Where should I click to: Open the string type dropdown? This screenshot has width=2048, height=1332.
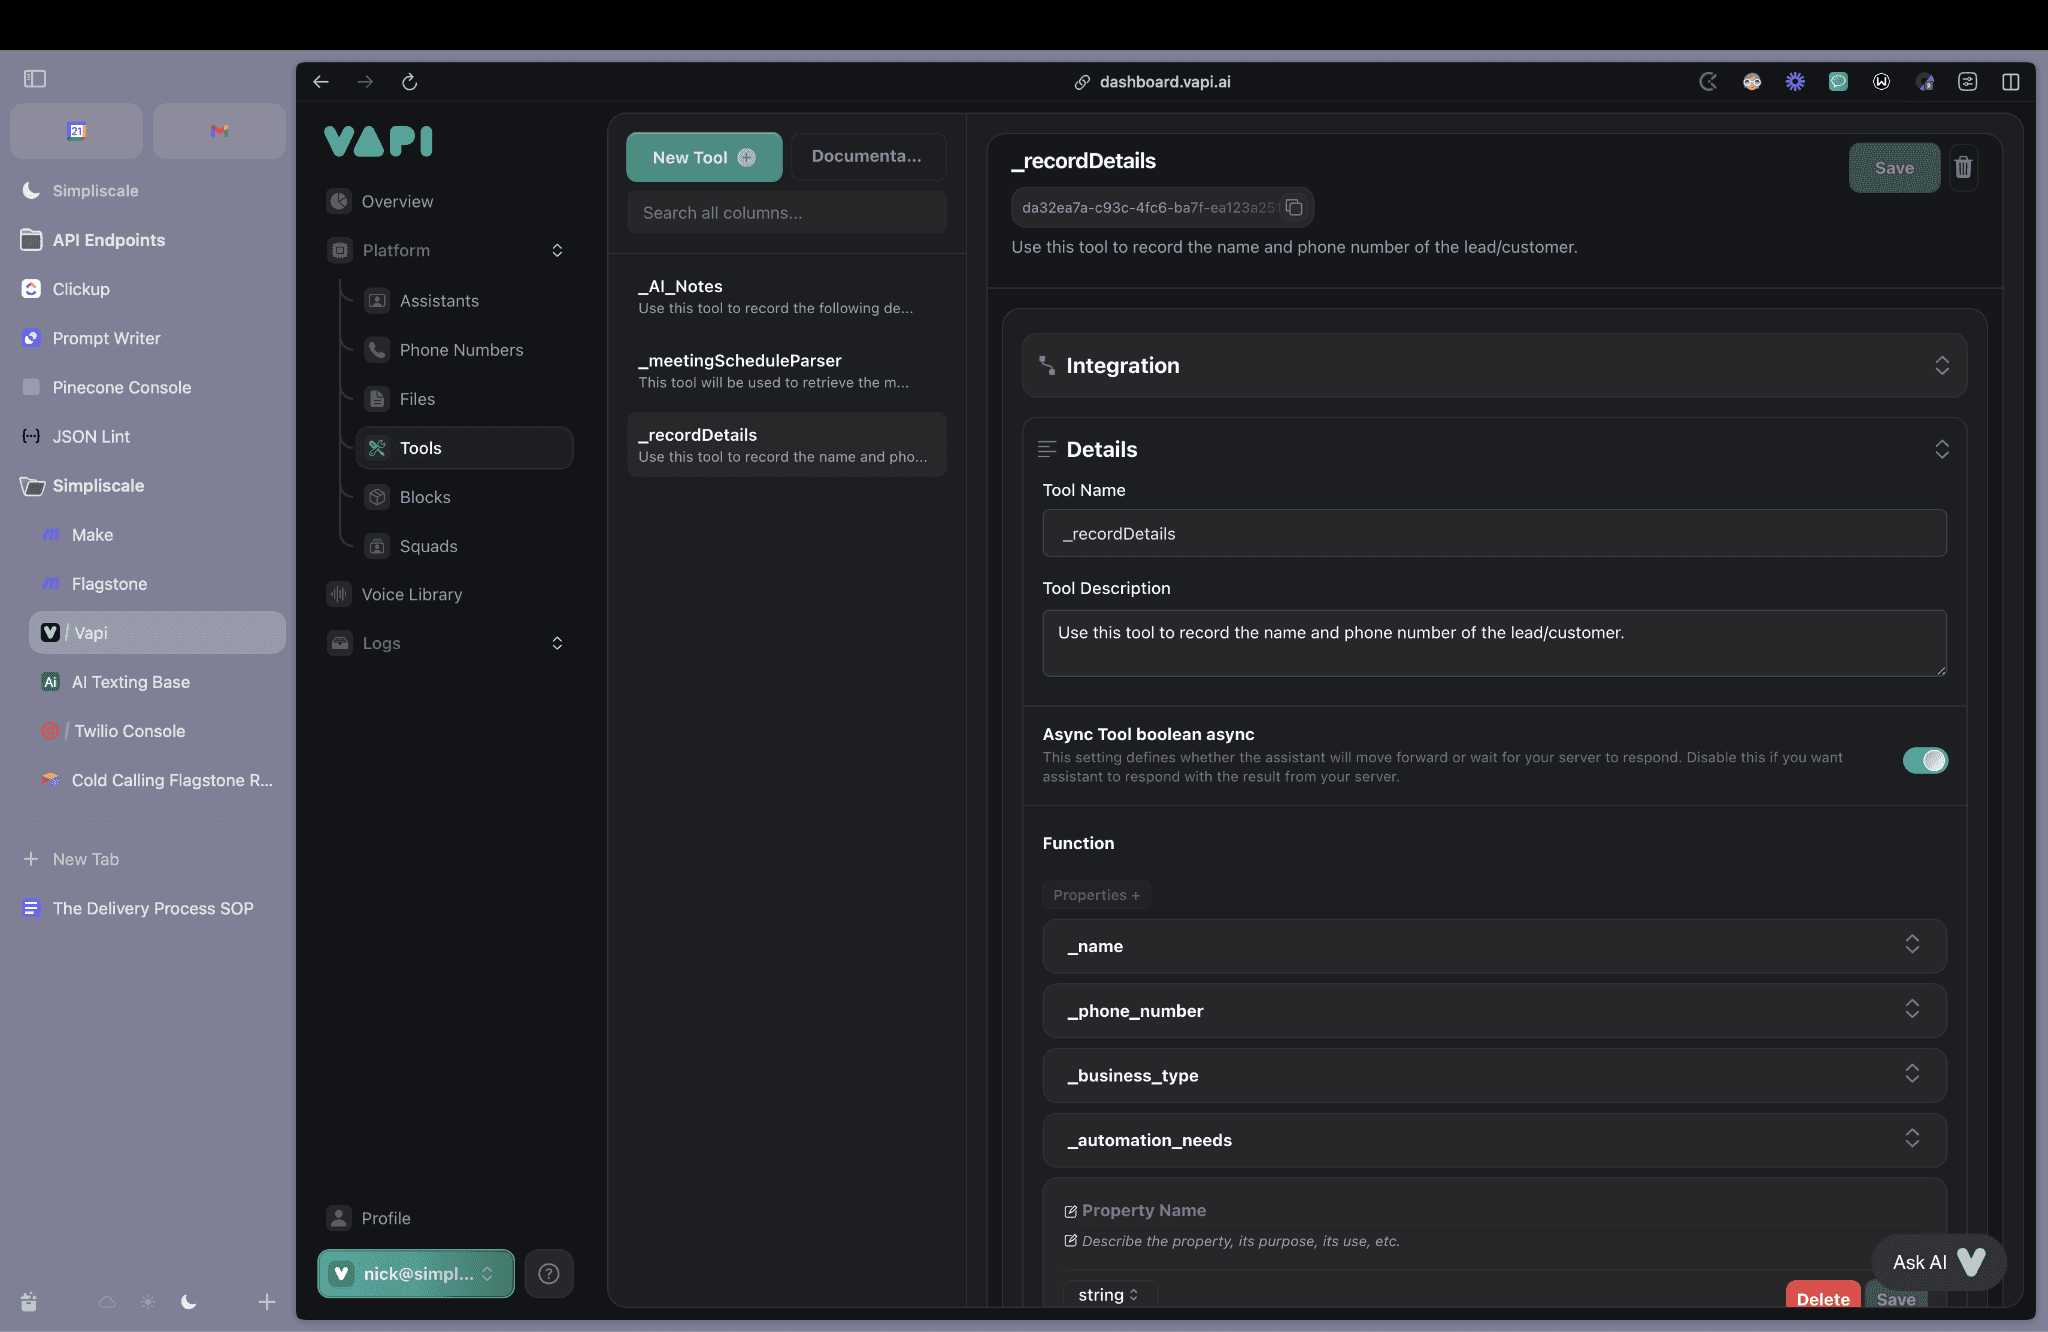tap(1109, 1295)
